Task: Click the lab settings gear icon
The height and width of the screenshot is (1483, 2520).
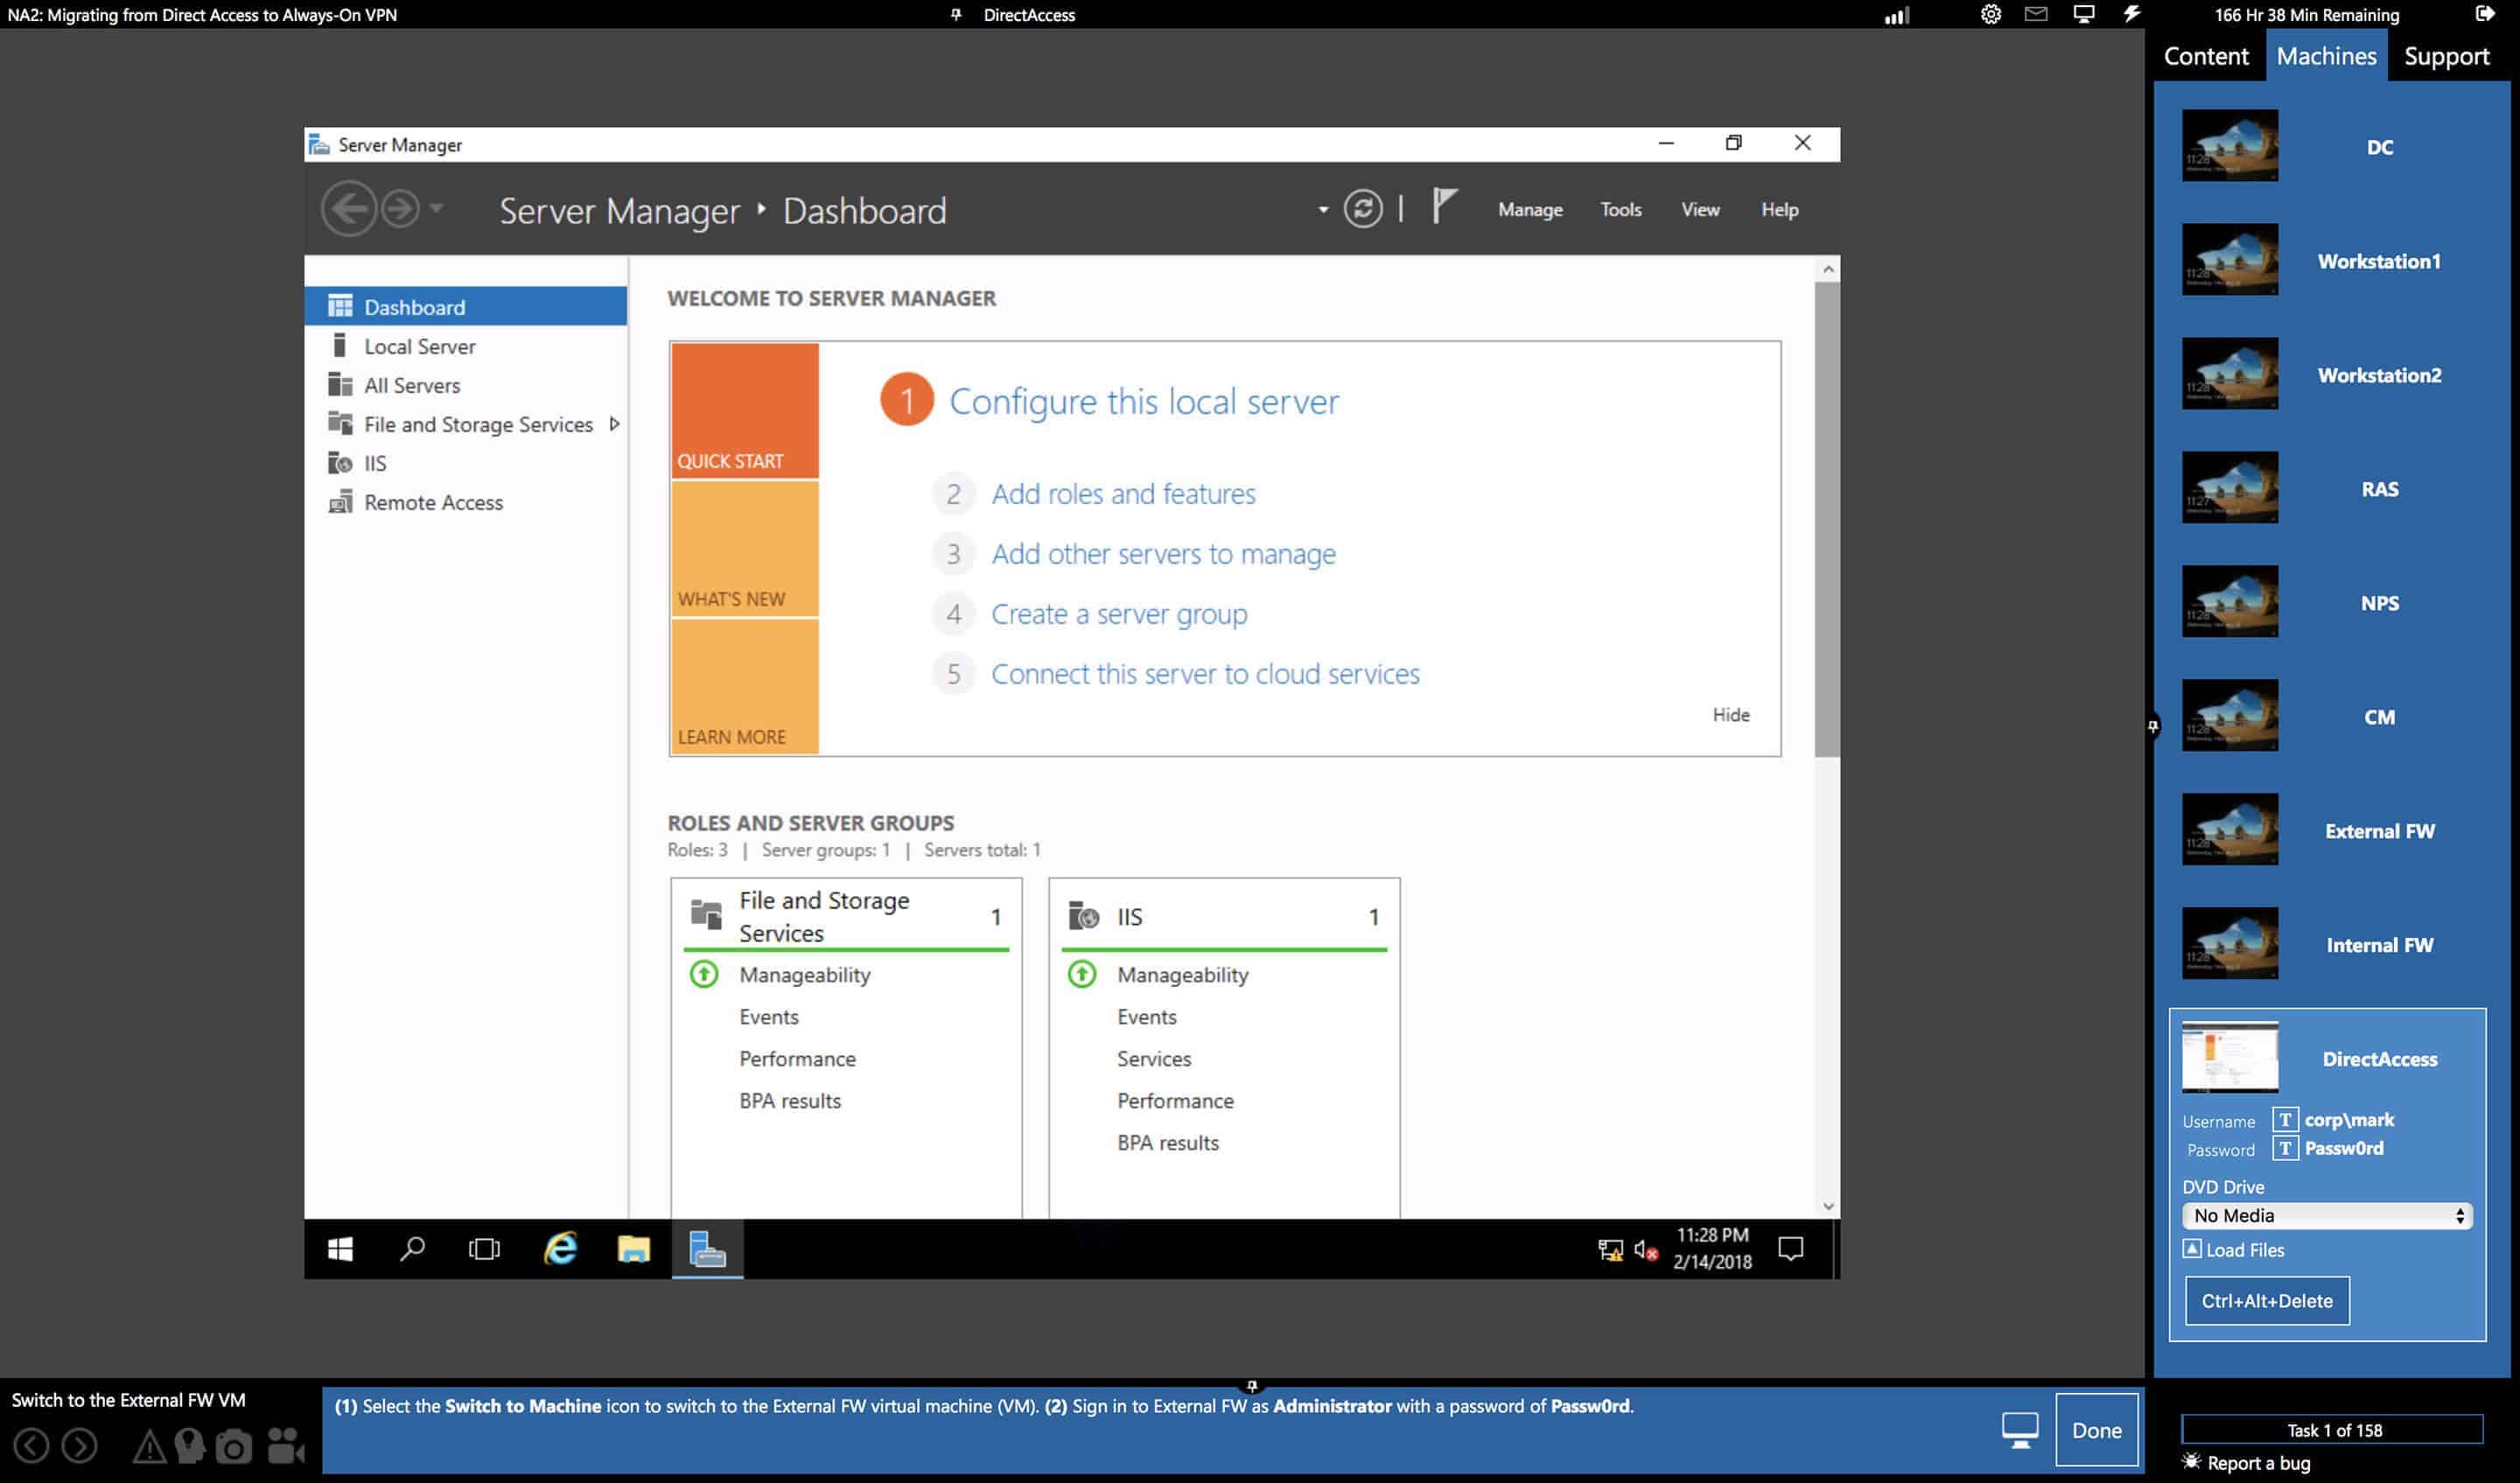Action: coord(1990,14)
